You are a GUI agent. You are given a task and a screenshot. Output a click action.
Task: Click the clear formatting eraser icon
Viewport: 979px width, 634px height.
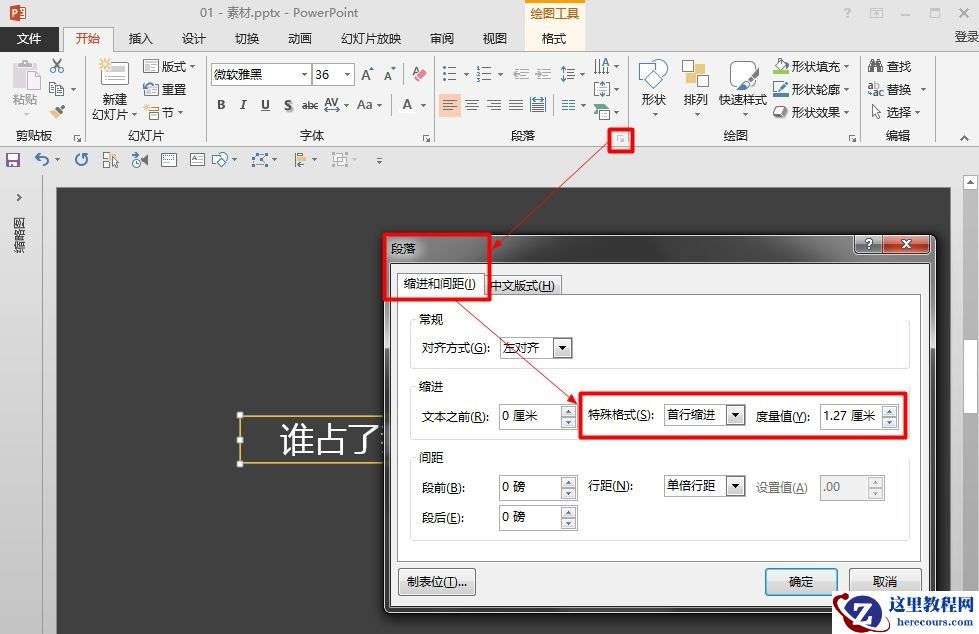click(x=419, y=74)
